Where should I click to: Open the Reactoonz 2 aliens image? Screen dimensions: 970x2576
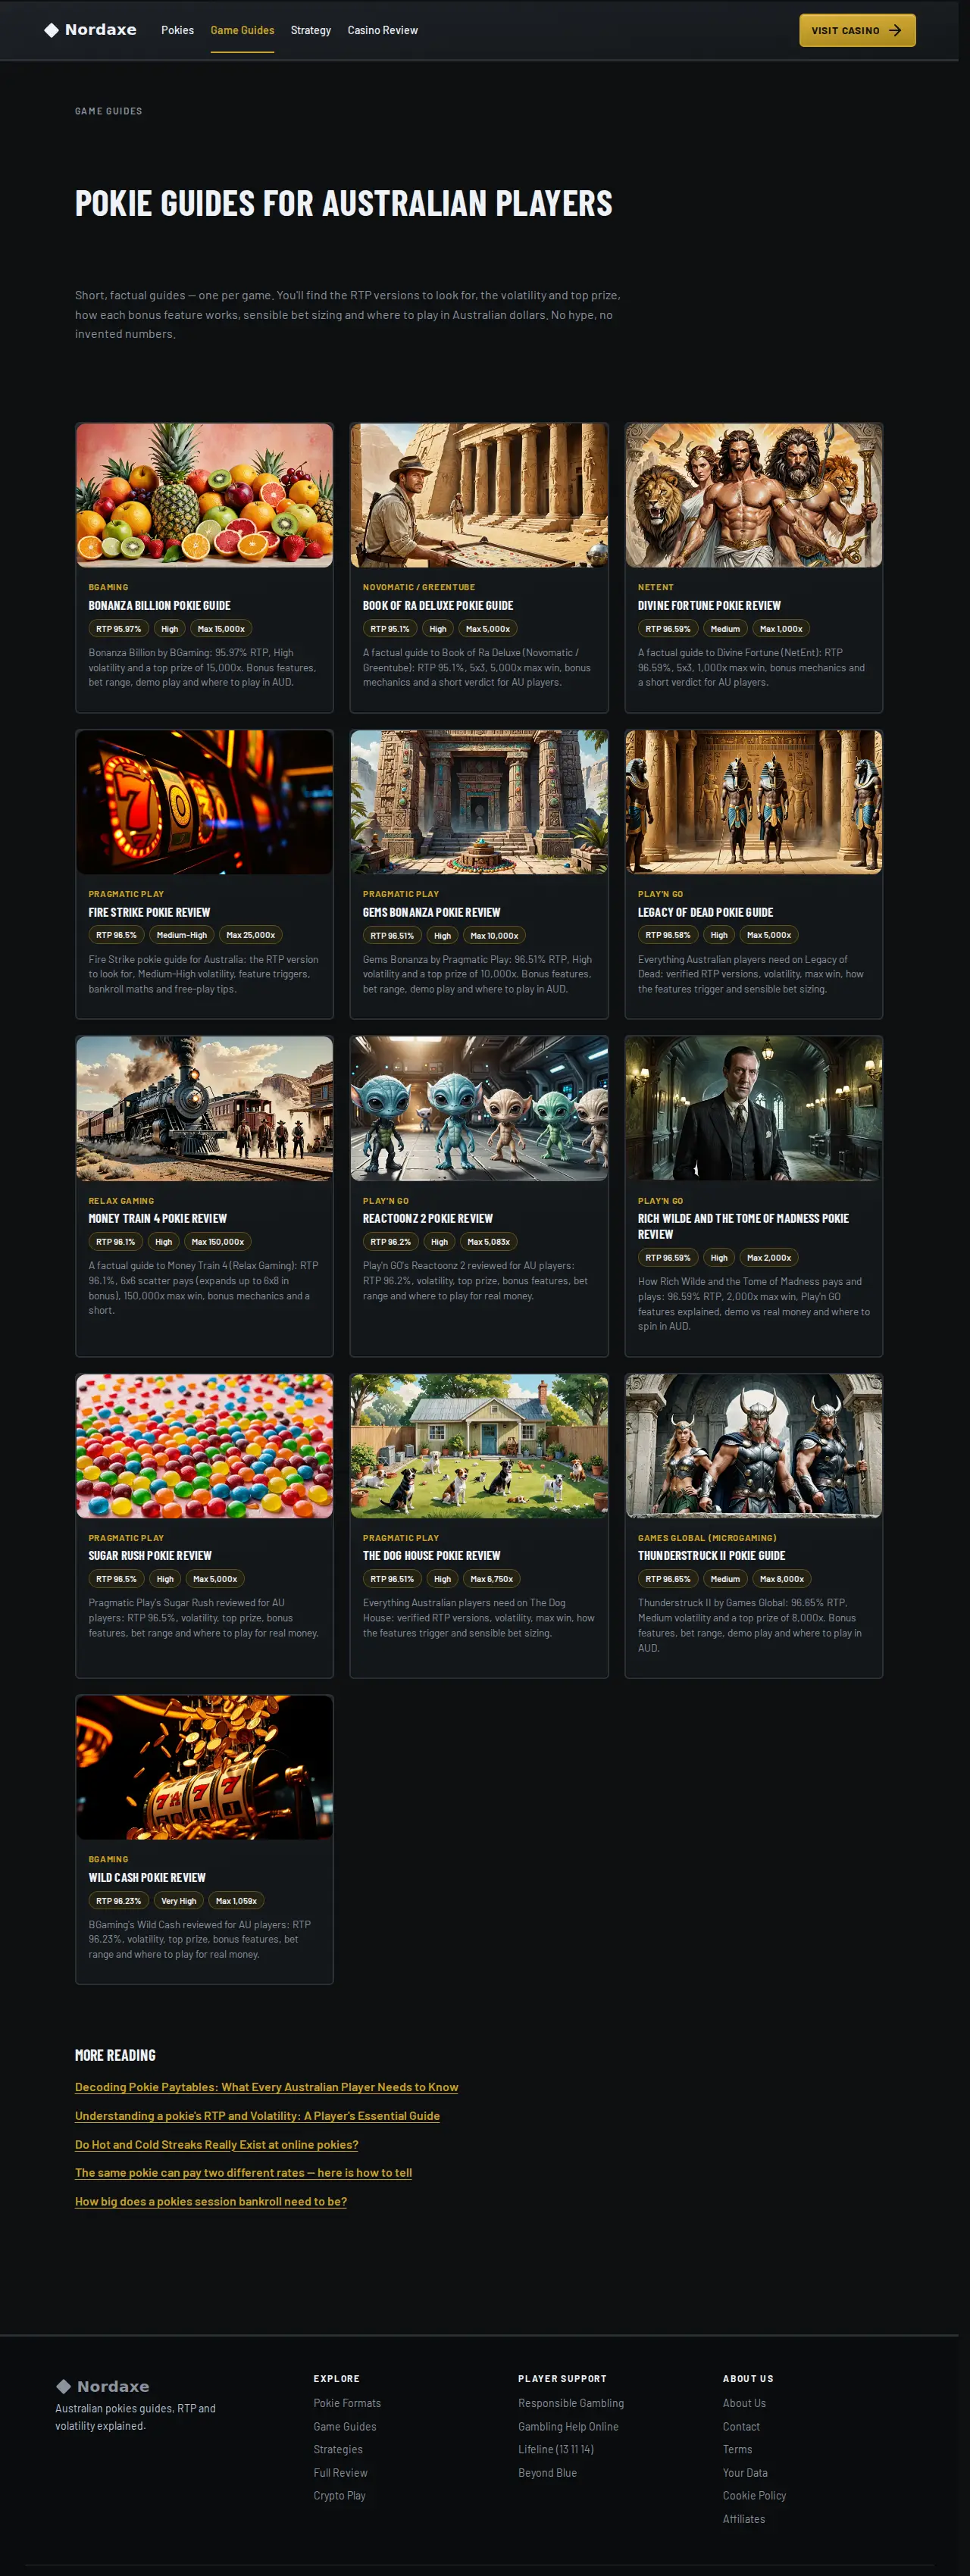[479, 1108]
